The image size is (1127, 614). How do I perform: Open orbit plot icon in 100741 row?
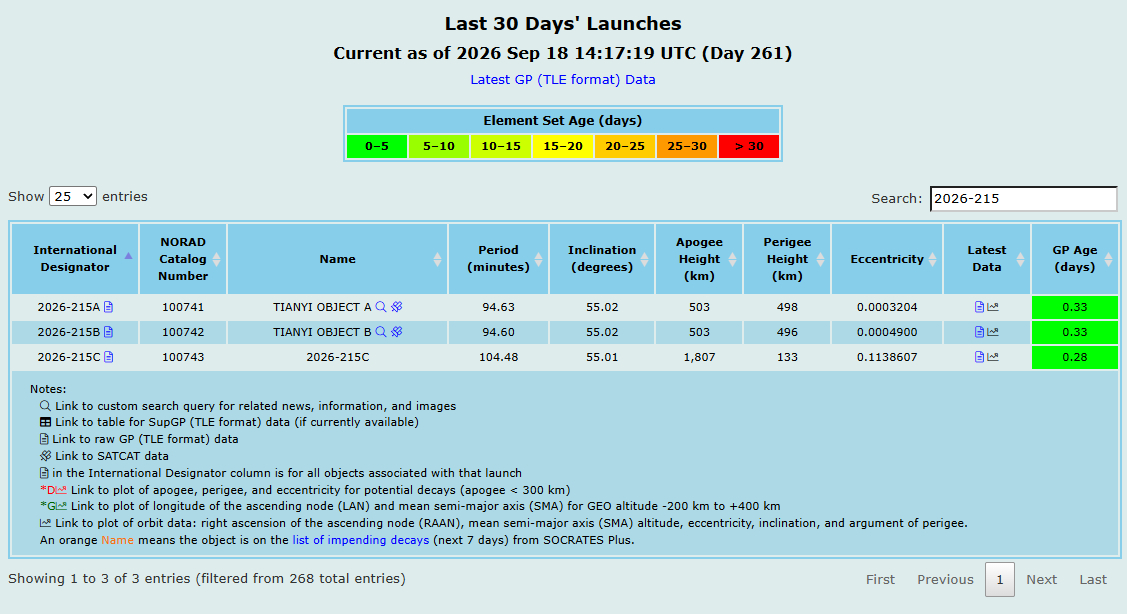coord(993,307)
